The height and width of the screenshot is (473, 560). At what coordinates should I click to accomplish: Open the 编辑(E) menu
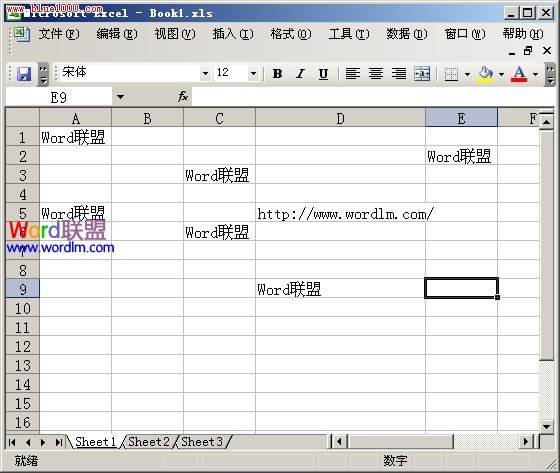click(117, 34)
